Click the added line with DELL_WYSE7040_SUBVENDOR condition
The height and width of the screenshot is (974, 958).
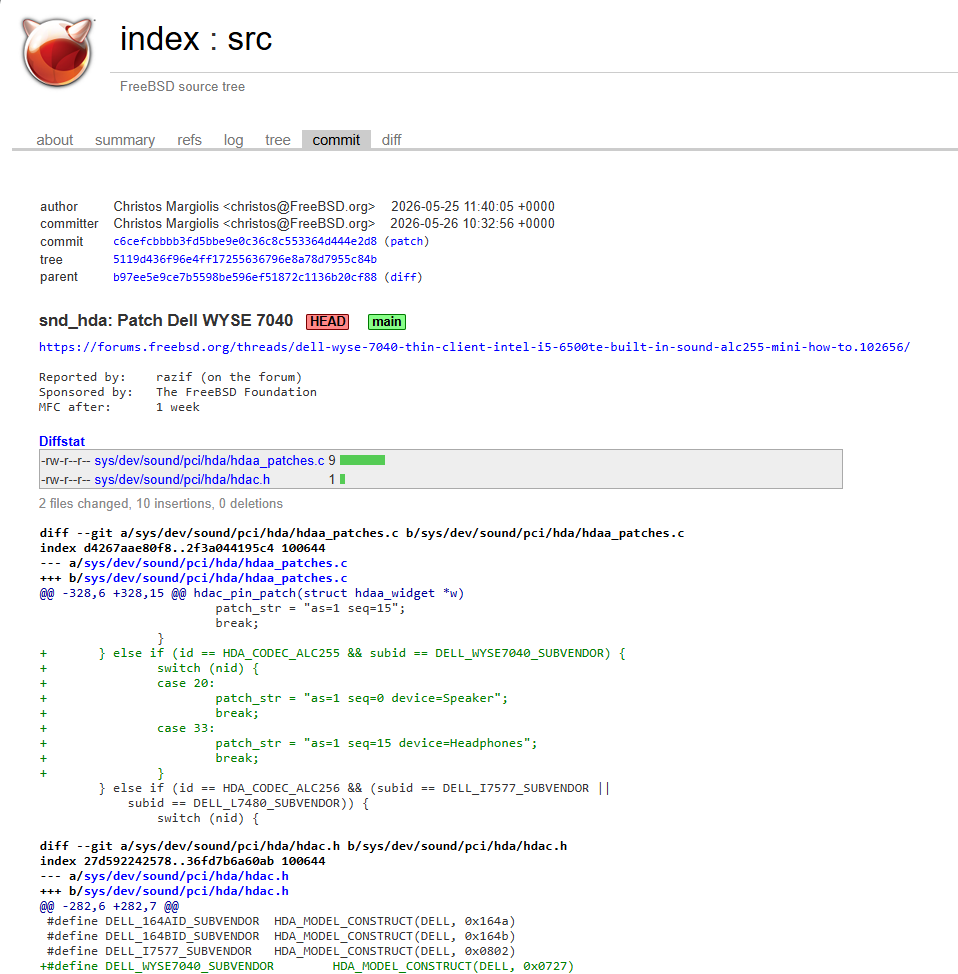pos(332,653)
